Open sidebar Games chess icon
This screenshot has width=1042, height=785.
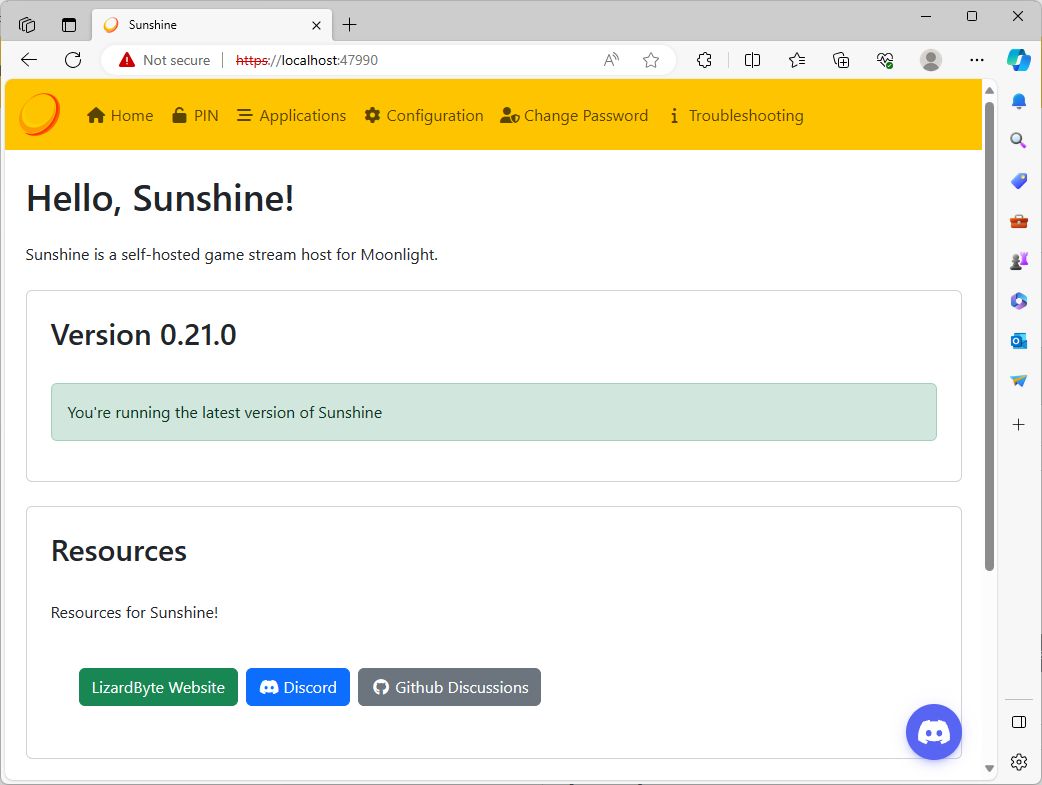pos(1018,261)
